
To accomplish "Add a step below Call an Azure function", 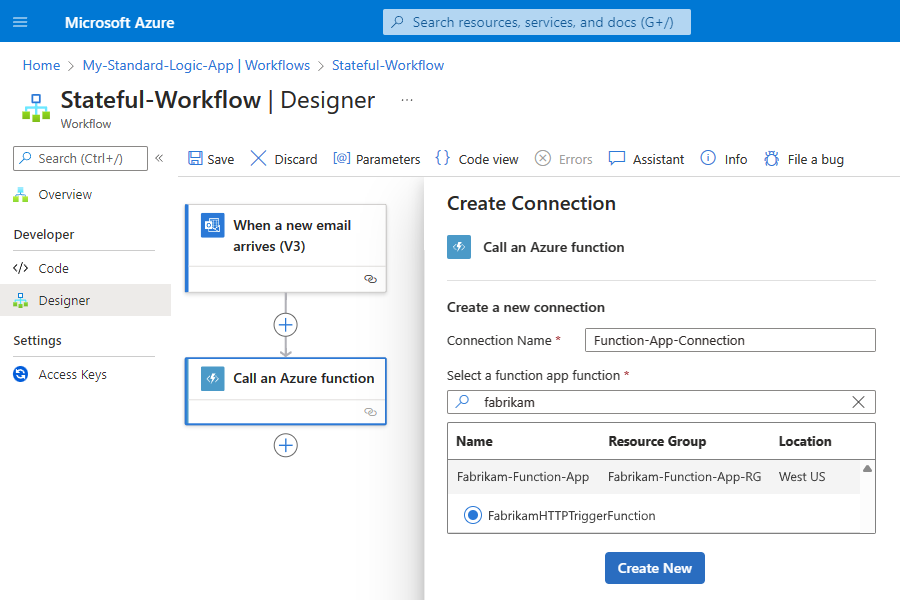I will 286,445.
